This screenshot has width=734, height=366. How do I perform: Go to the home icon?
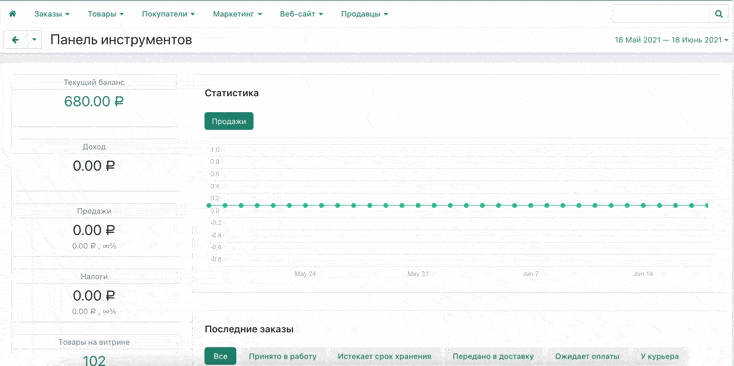tap(13, 14)
